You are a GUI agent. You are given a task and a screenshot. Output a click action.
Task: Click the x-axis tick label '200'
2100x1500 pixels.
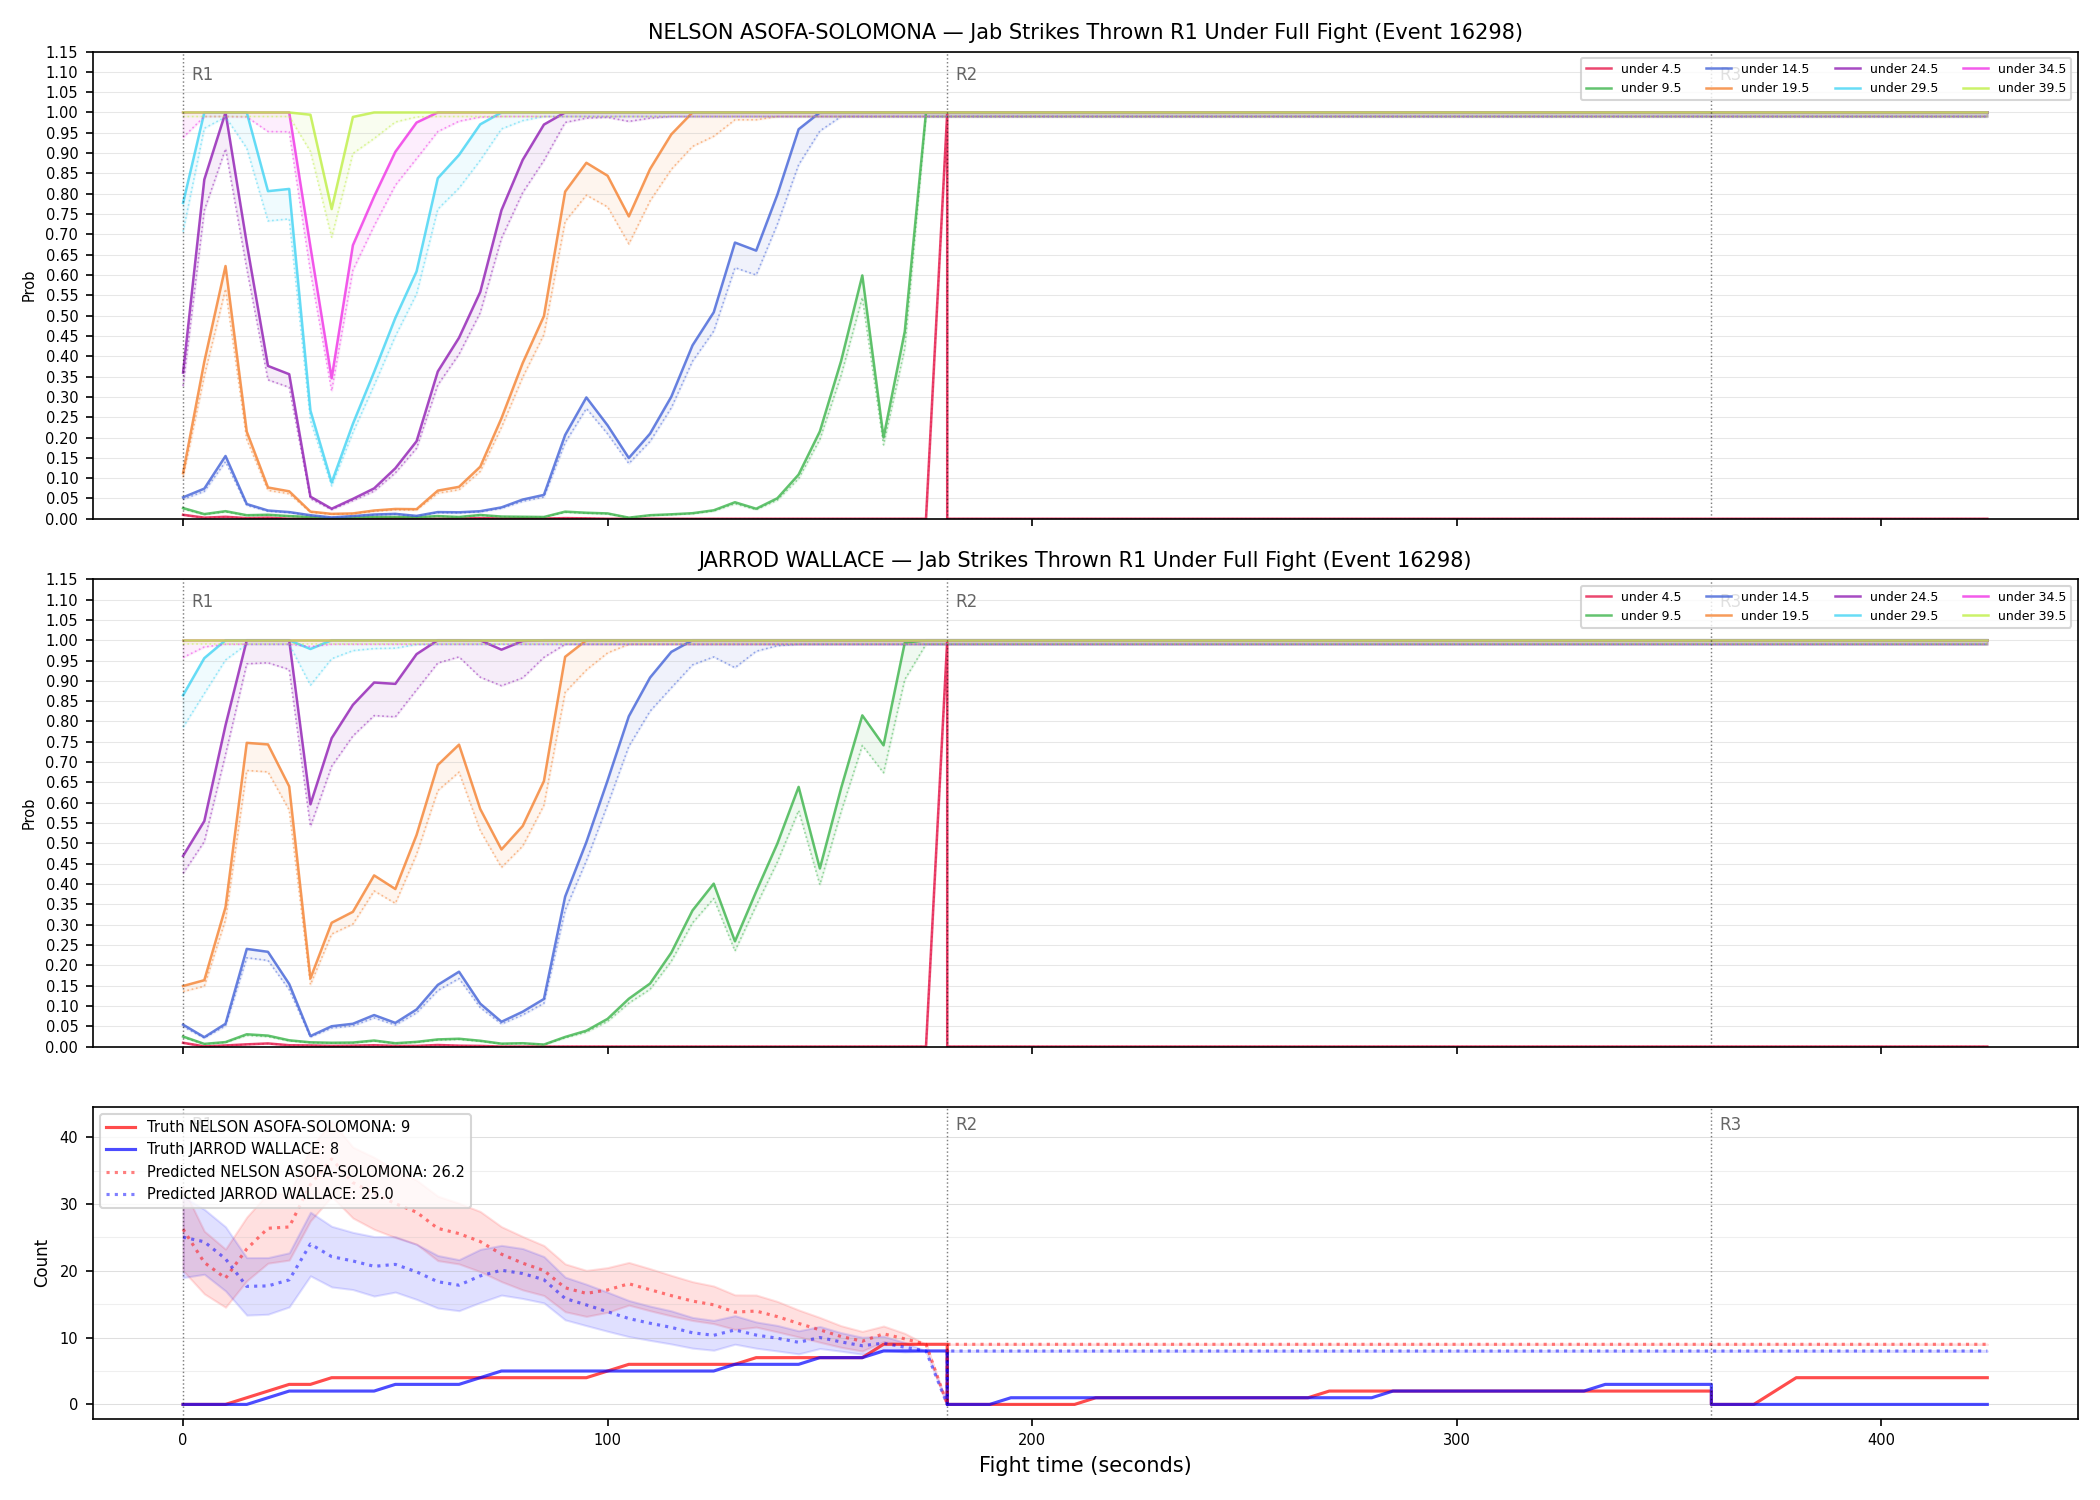tap(1031, 1440)
